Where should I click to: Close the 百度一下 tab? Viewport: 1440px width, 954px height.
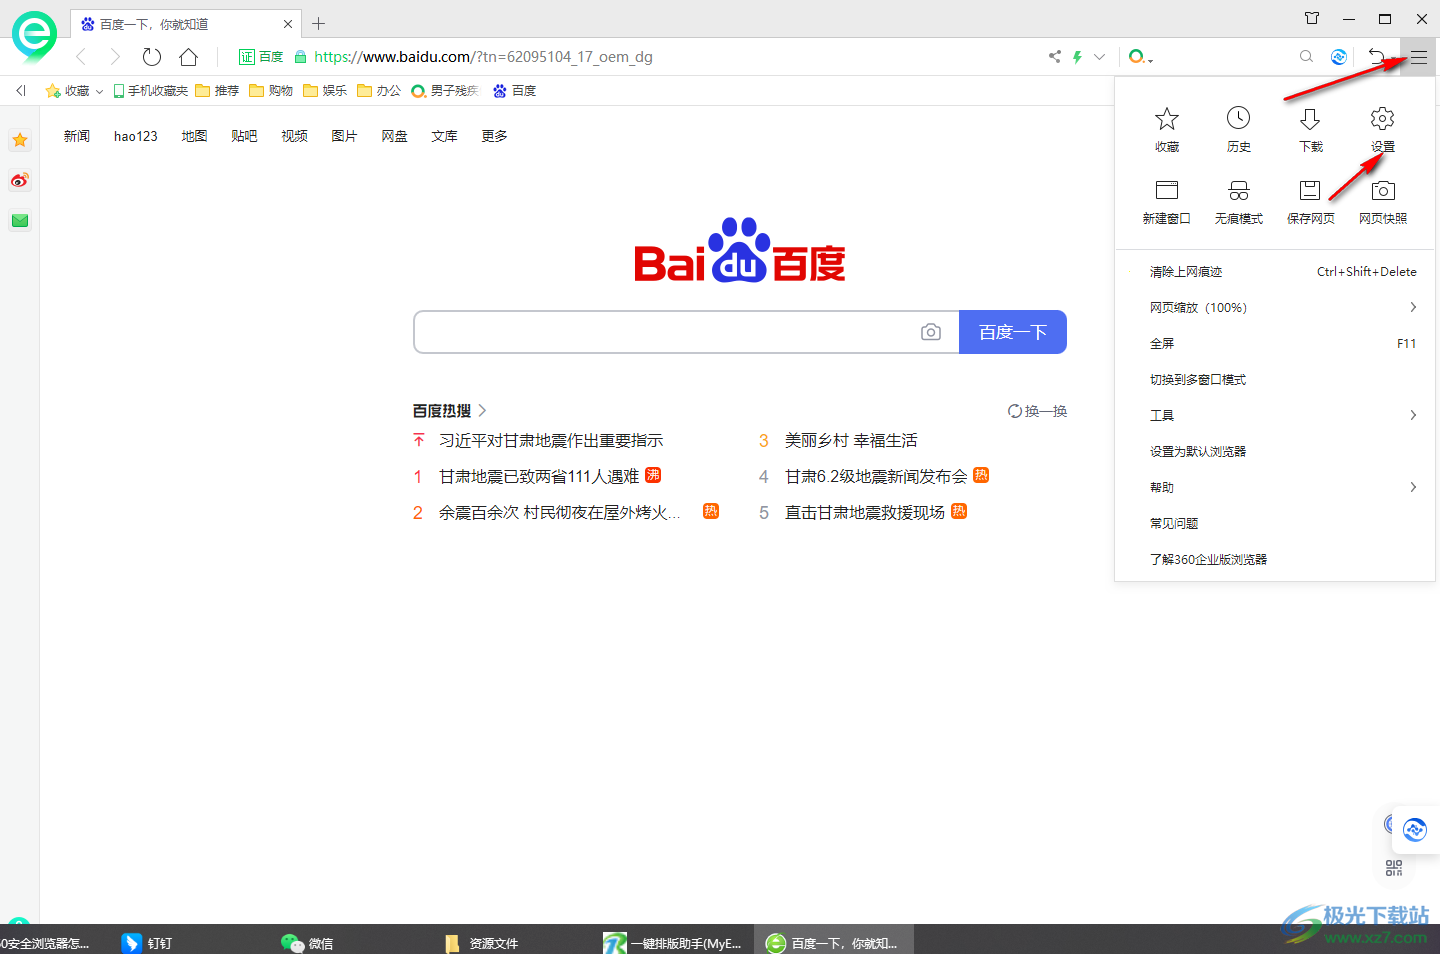pos(288,24)
